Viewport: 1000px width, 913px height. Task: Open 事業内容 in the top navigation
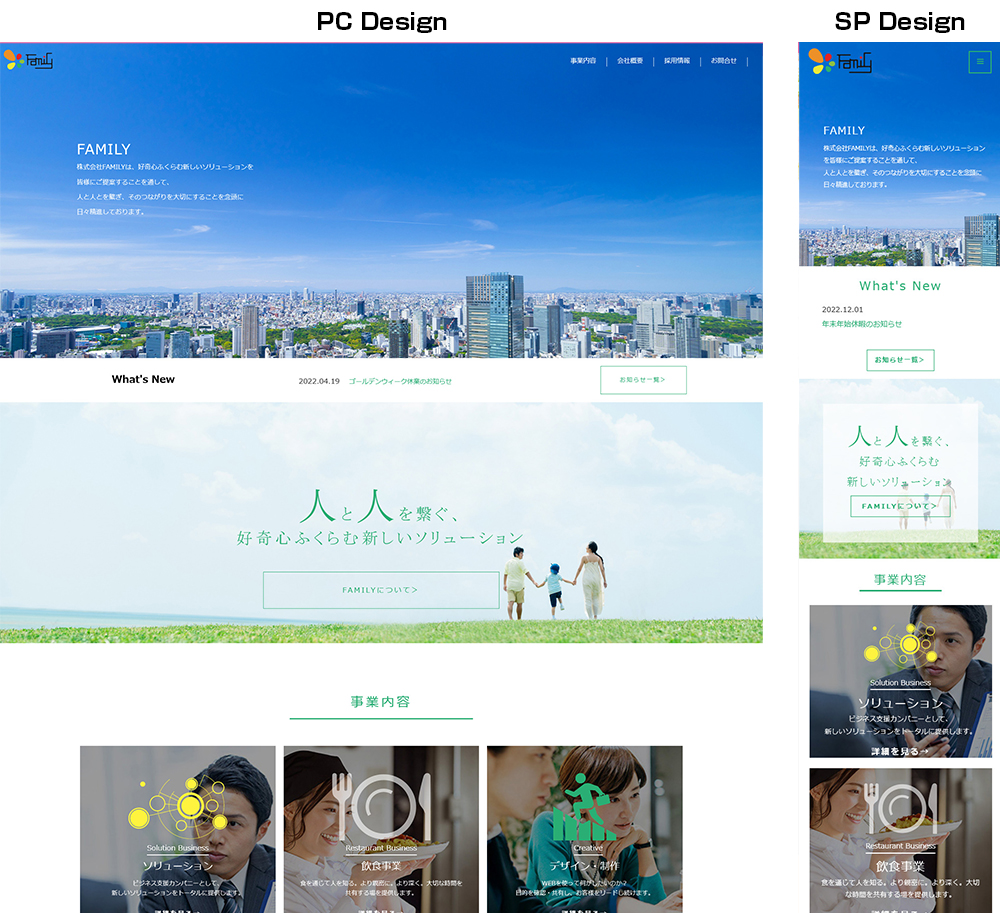point(583,61)
